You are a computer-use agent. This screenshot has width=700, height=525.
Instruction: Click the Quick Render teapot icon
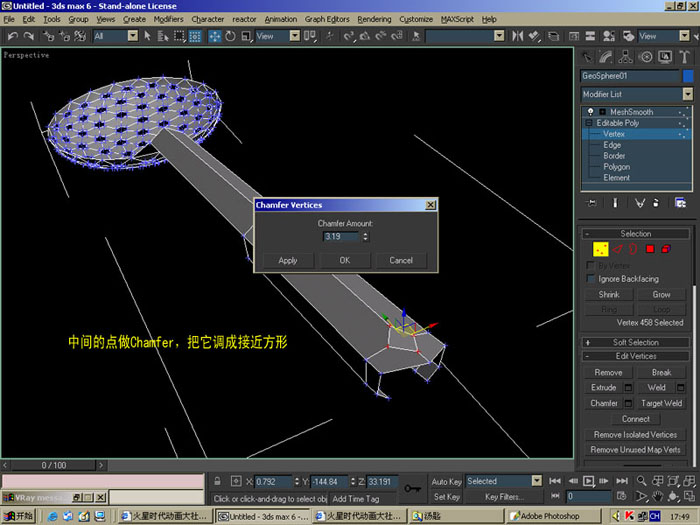(x=628, y=36)
